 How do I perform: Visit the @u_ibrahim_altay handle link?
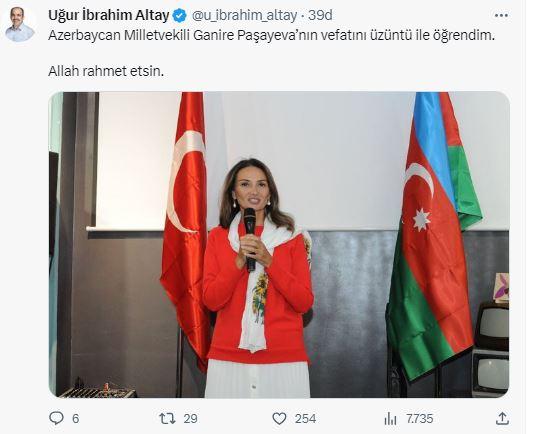click(244, 16)
